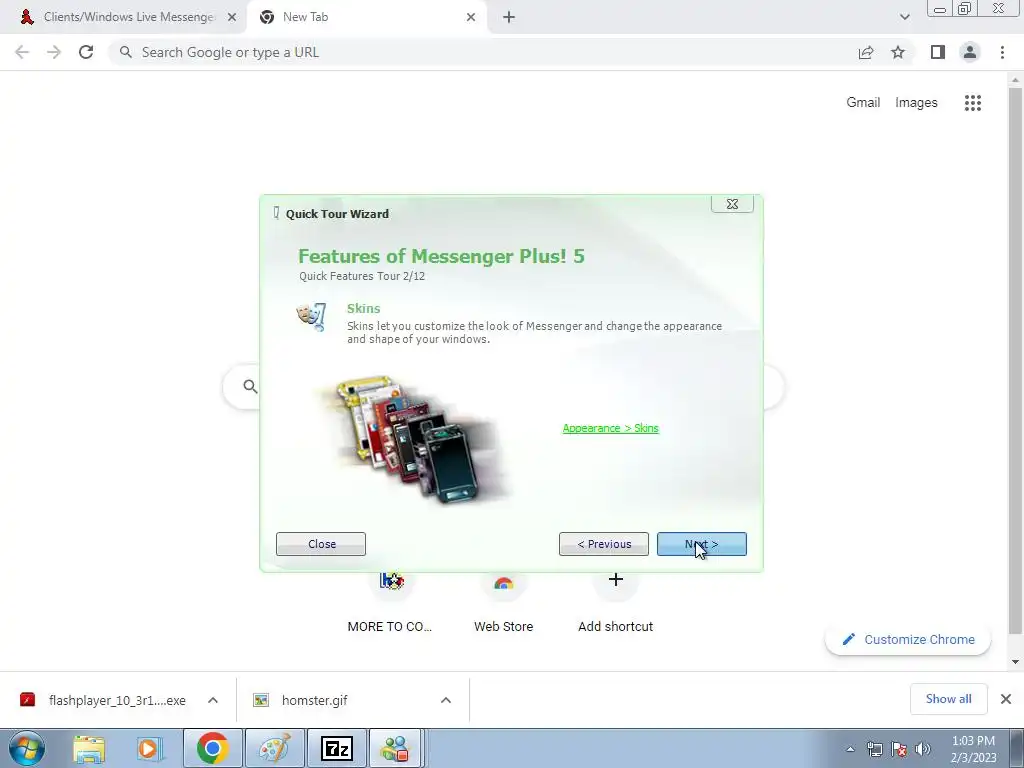Click the browser forward arrow
1024x768 pixels.
tap(54, 52)
